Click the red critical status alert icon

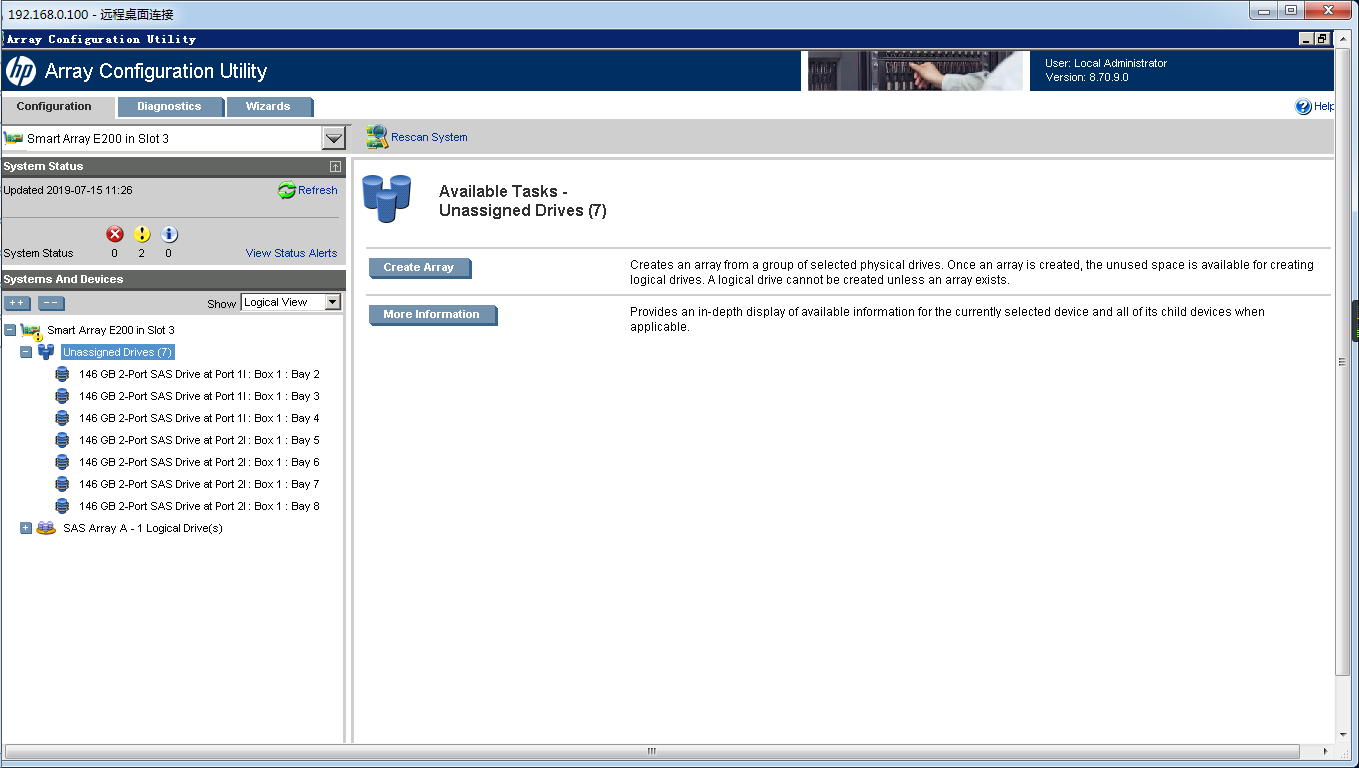(x=115, y=234)
